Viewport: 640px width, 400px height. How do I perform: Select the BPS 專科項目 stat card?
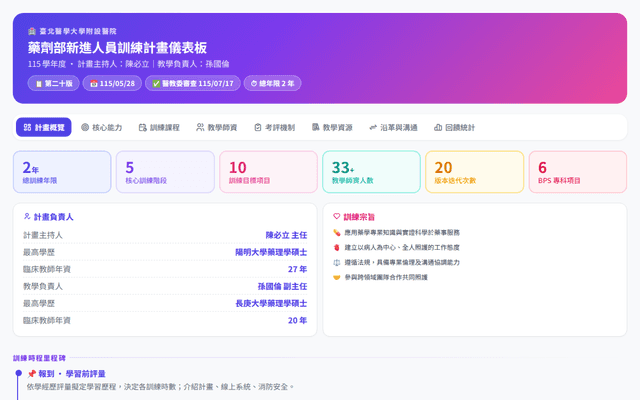point(578,172)
